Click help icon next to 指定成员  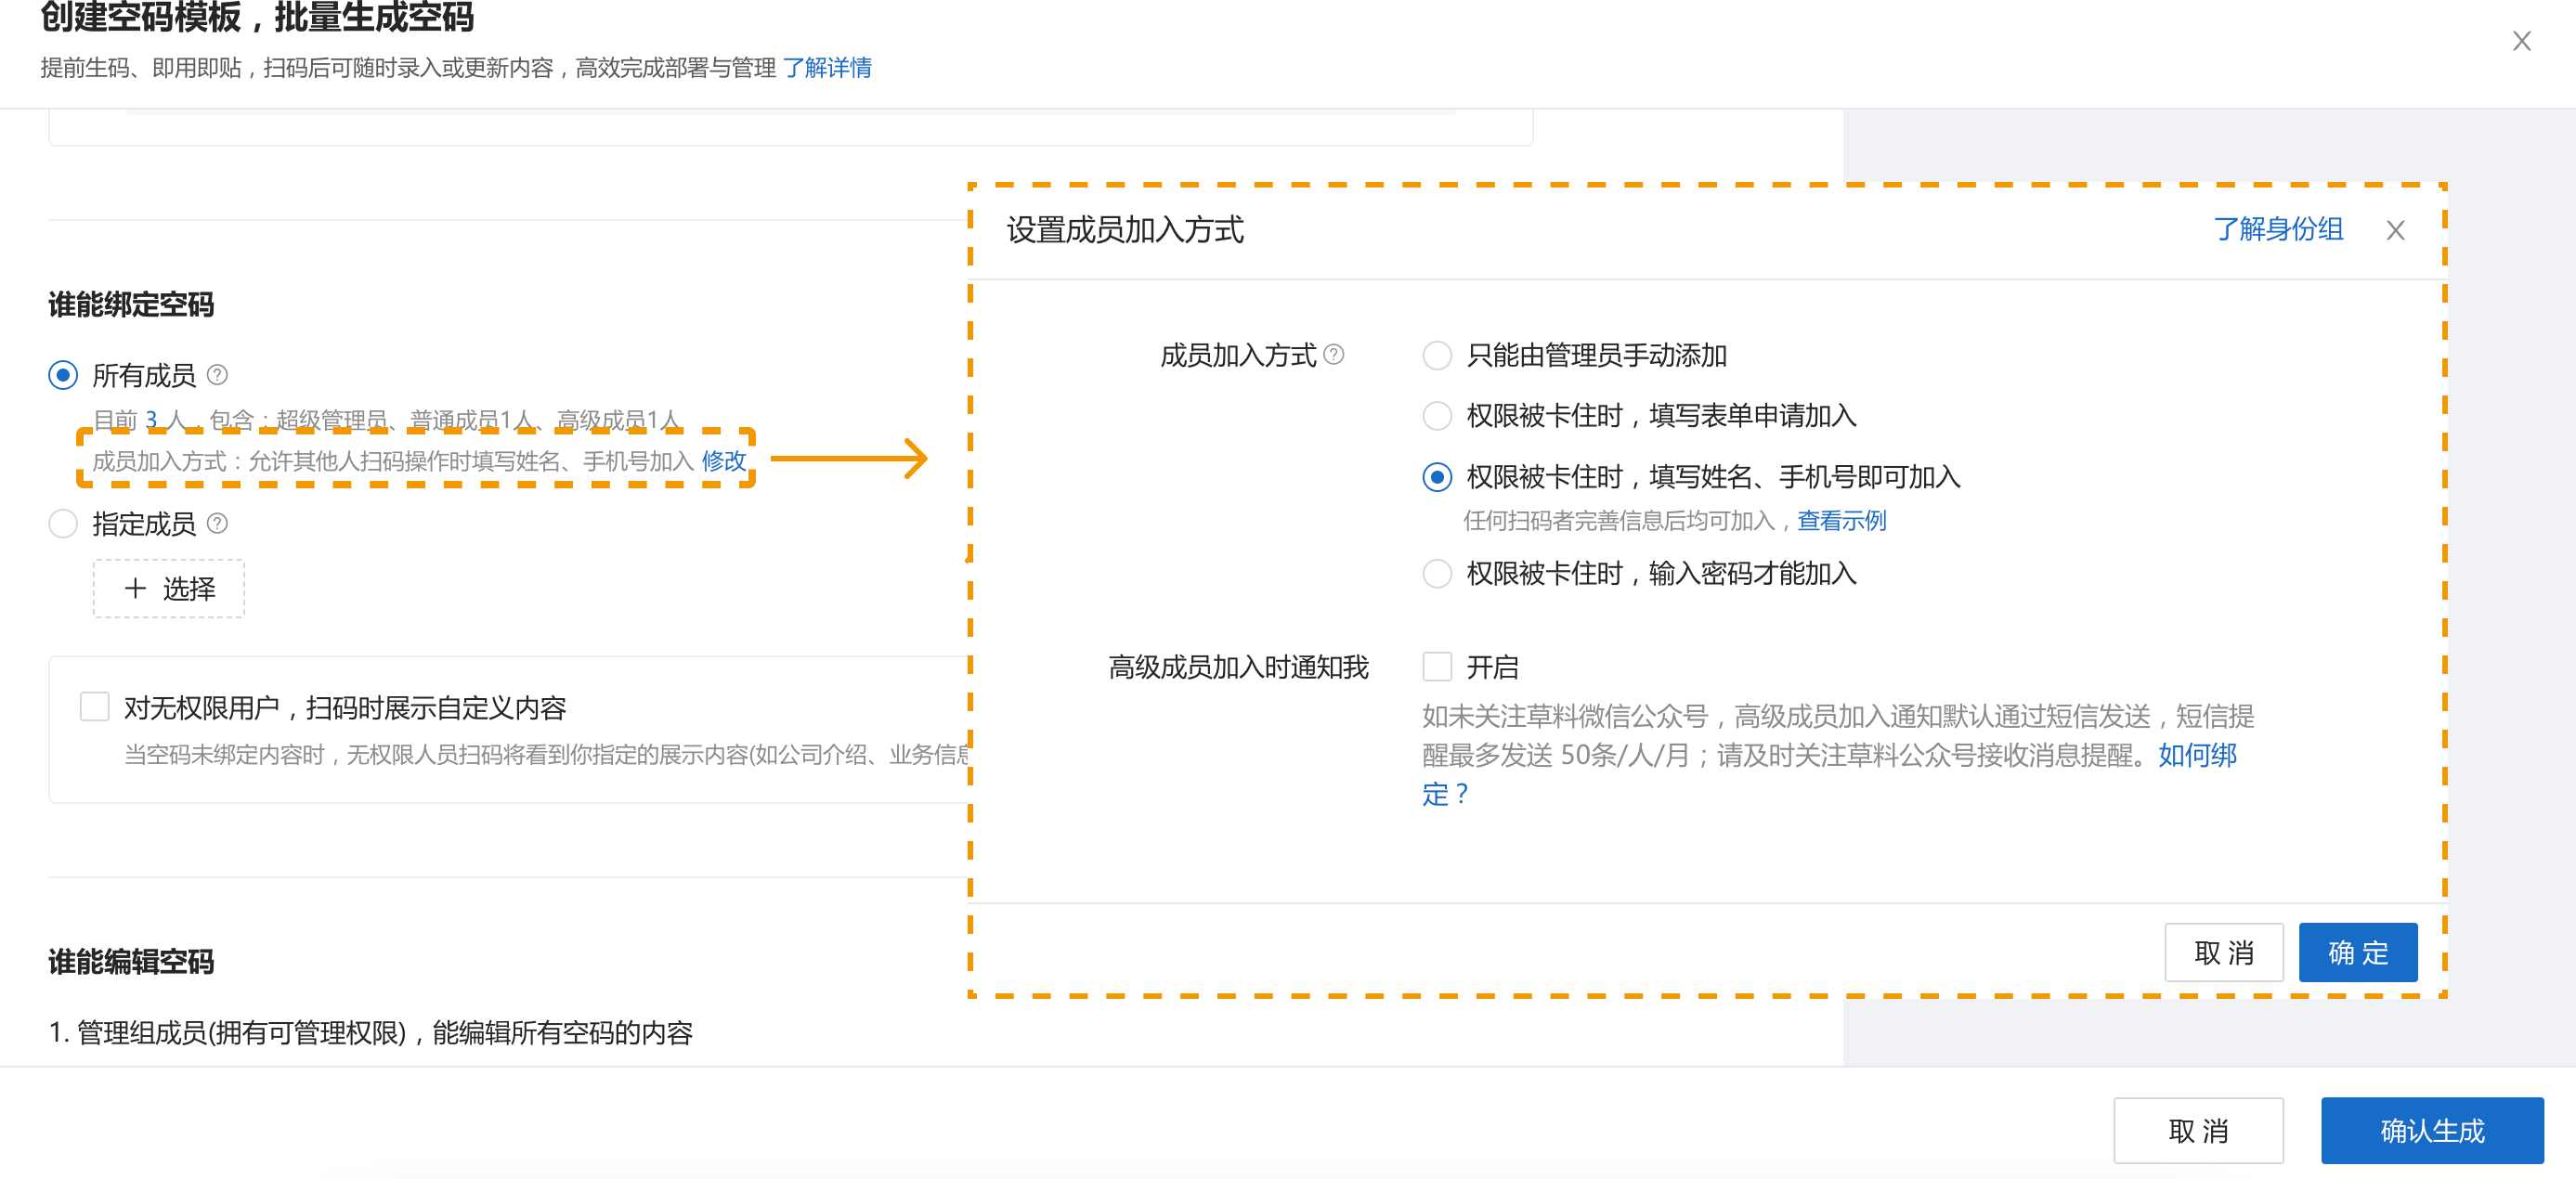pyautogui.click(x=217, y=523)
